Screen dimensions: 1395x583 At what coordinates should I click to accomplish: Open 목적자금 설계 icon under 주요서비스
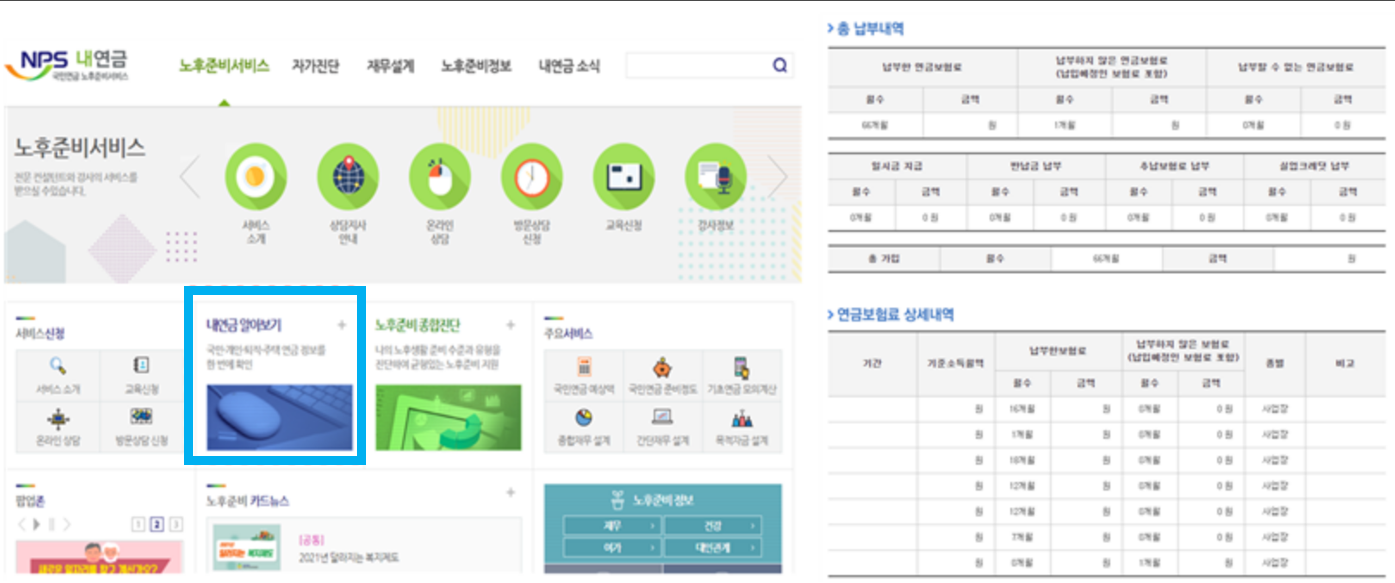click(742, 418)
